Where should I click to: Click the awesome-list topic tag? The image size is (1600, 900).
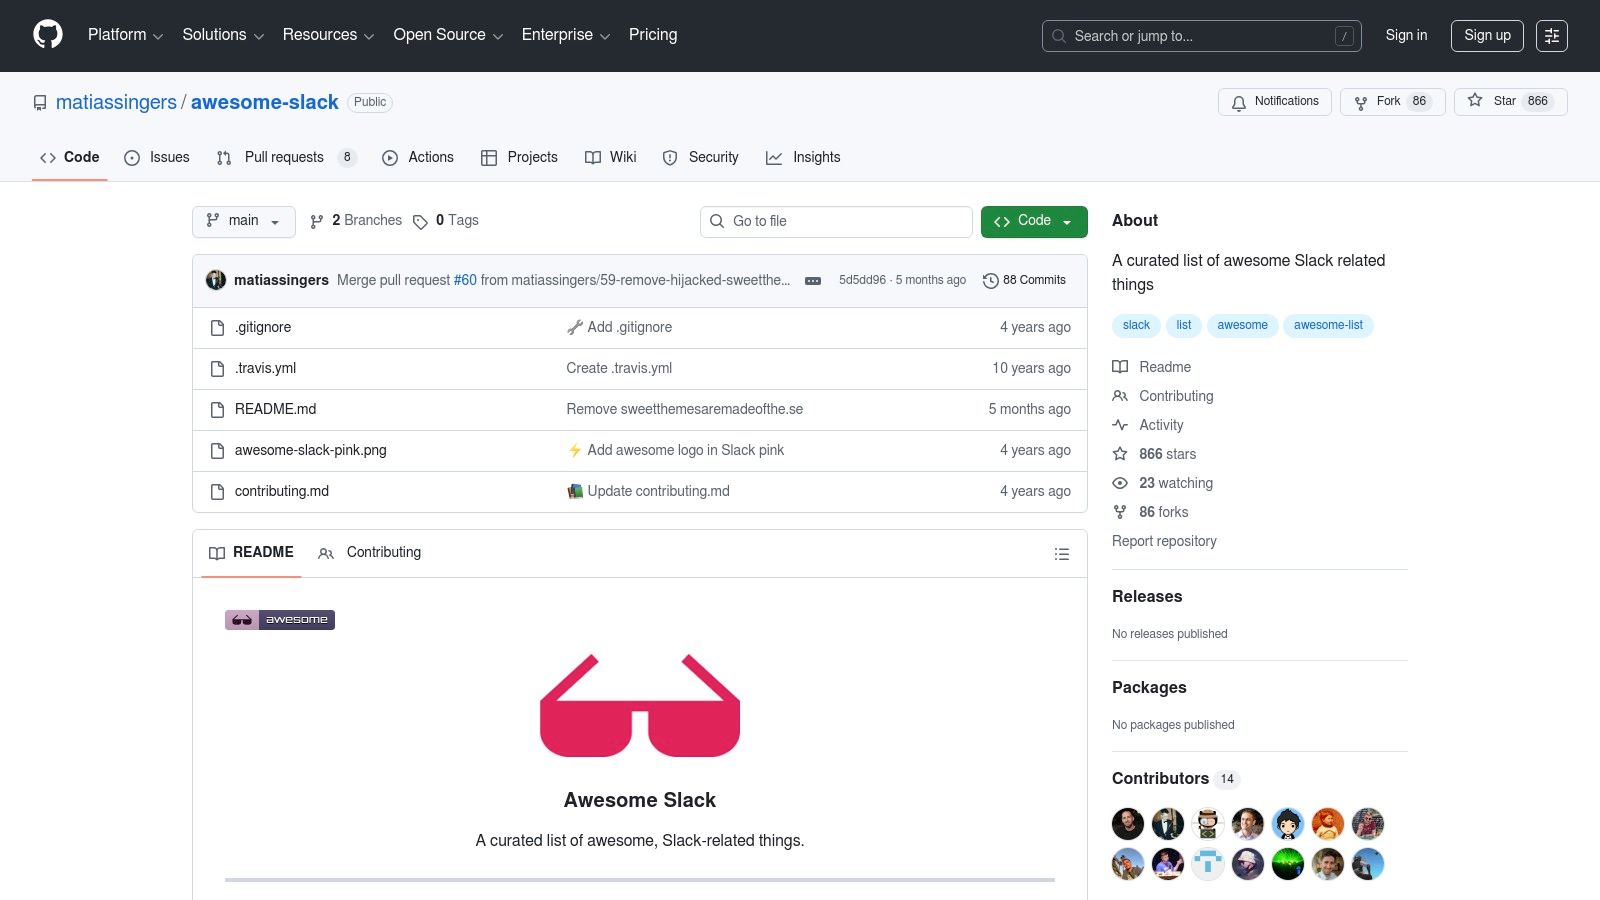pyautogui.click(x=1328, y=325)
